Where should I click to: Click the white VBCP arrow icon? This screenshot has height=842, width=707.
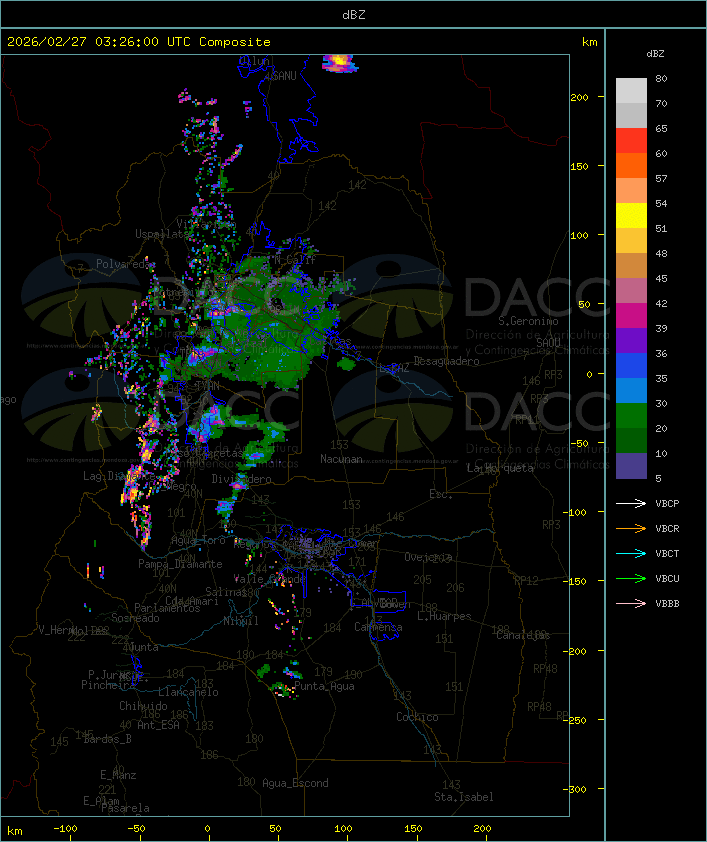631,503
